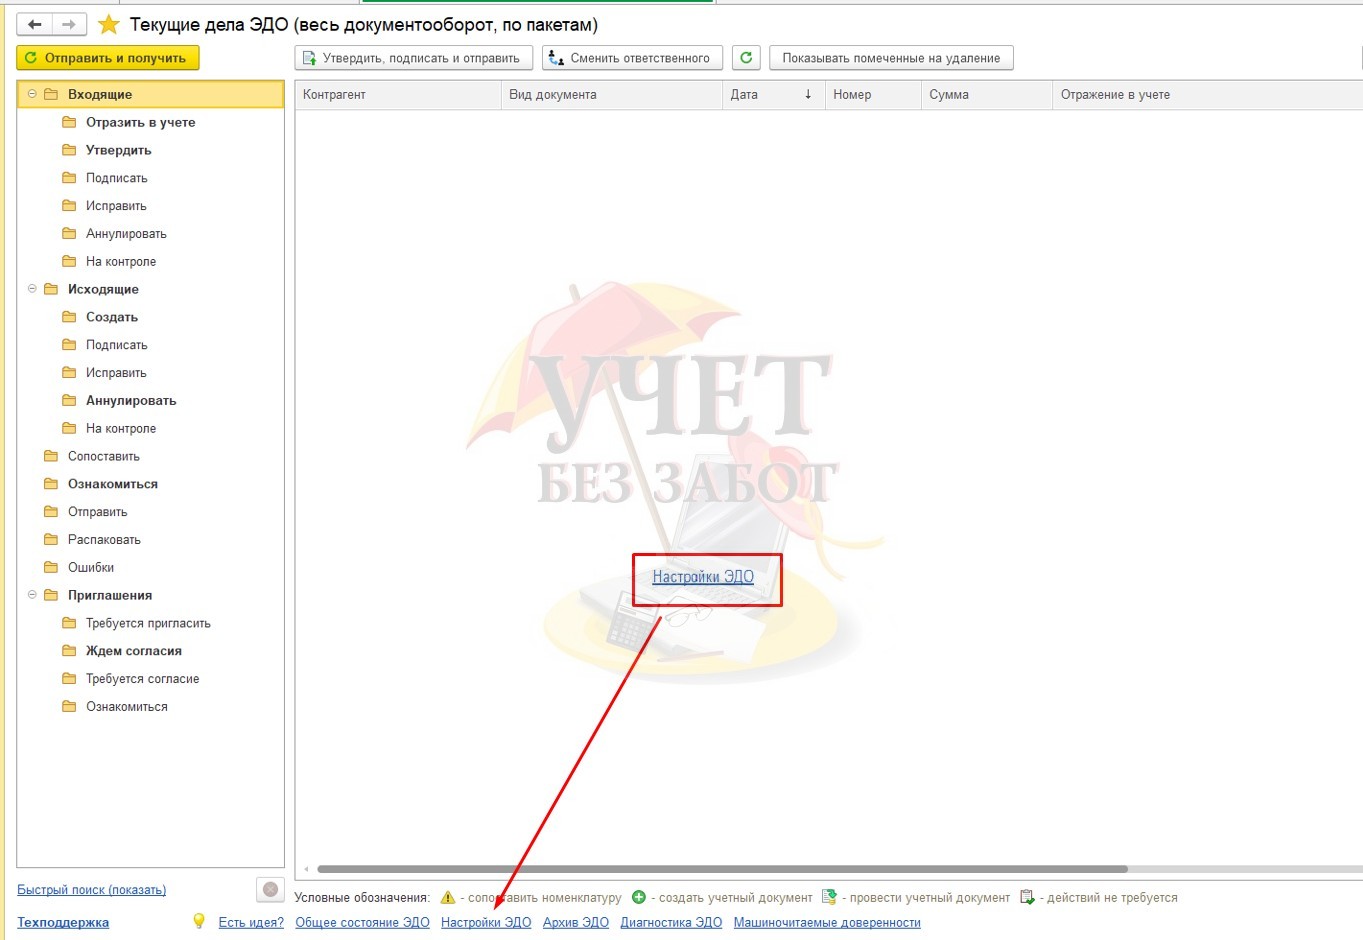Collapse the Входящие folder group

pyautogui.click(x=32, y=94)
